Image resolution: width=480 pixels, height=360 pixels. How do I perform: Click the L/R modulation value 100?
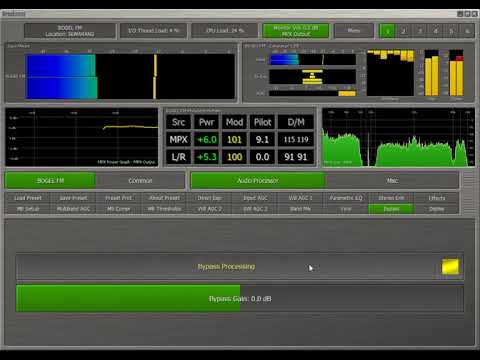point(234,157)
